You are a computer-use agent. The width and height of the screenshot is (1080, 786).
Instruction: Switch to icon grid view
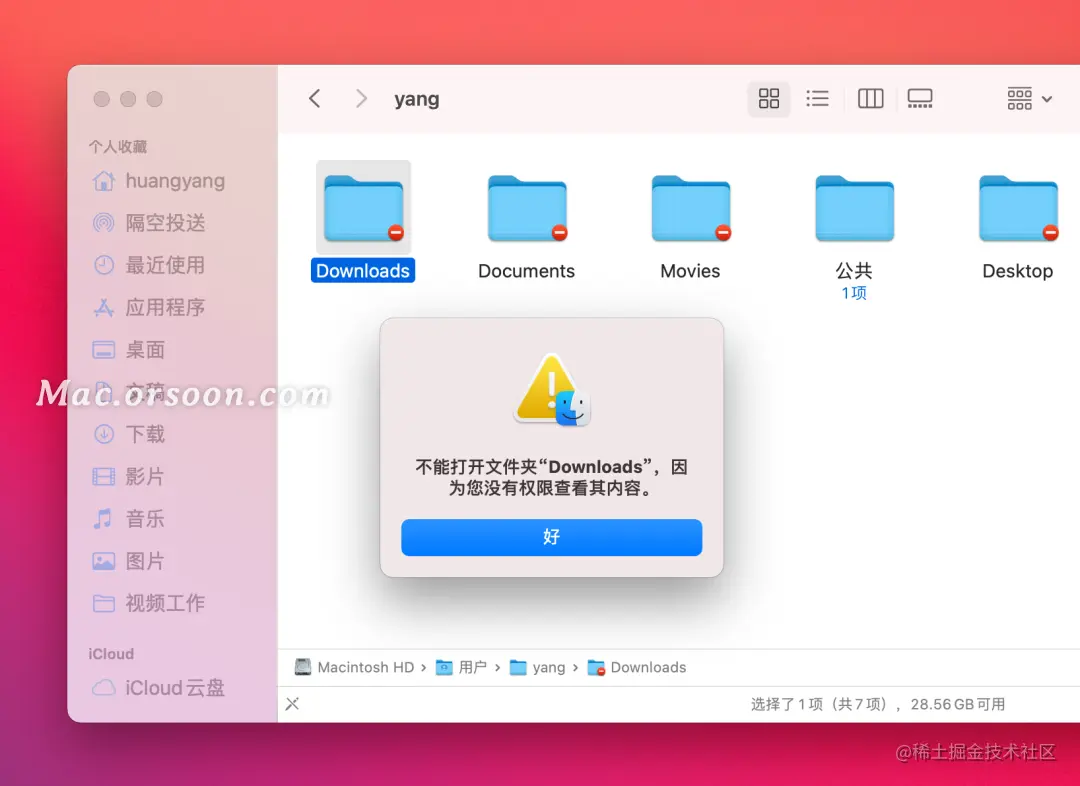coord(769,99)
